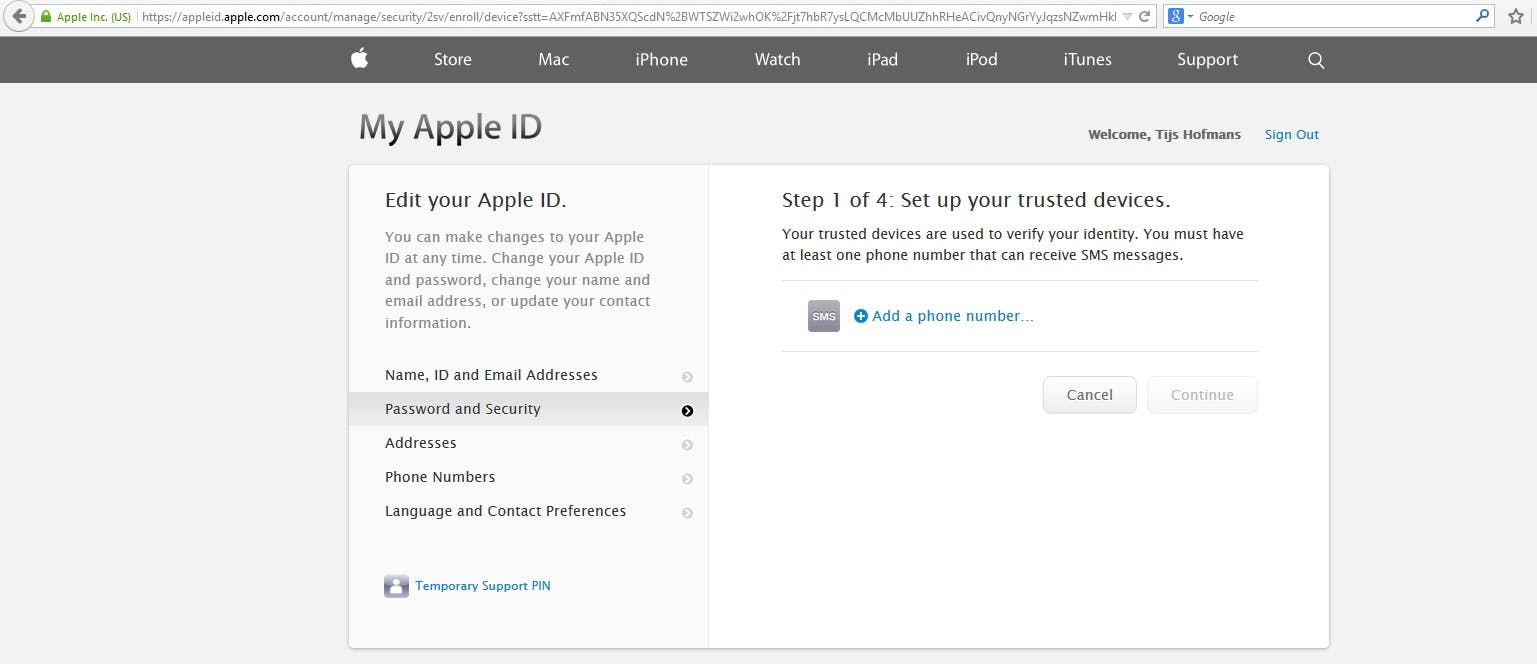The image size is (1537, 664).
Task: Click Add a phone number link
Action: 952,316
